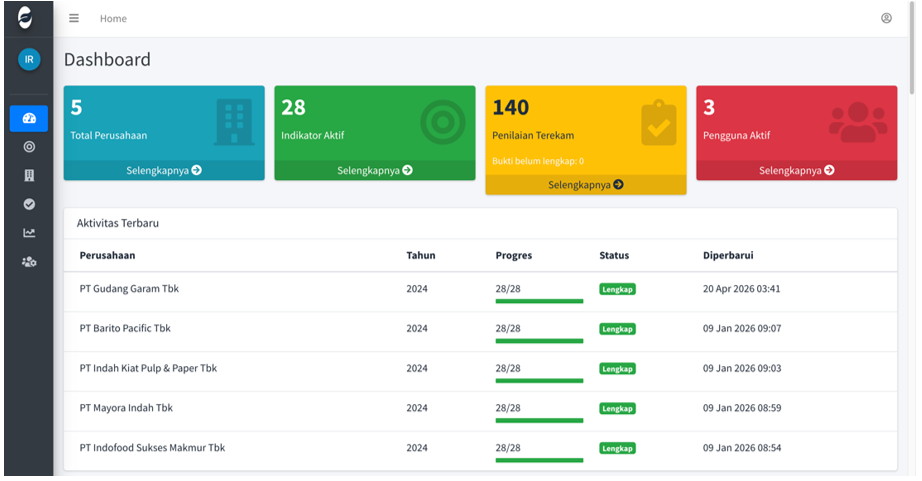Open the users settings sidebar icon
Image resolution: width=922 pixels, height=481 pixels.
(29, 262)
